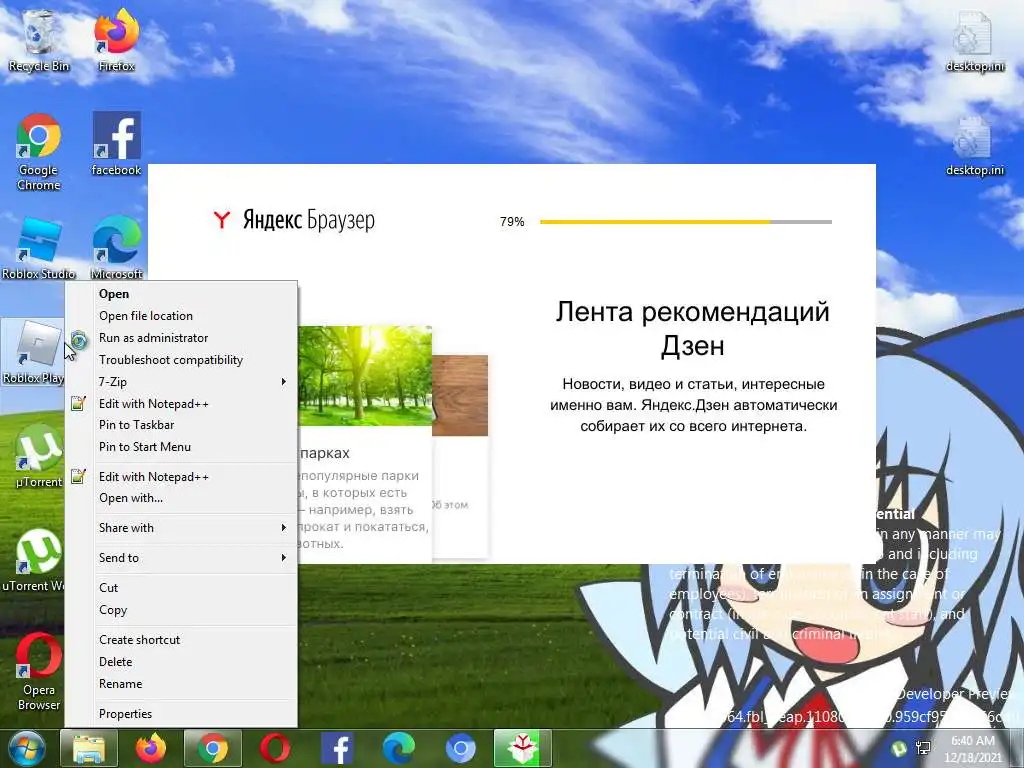The image size is (1024, 768).
Task: Click the network system tray icon
Action: pos(923,748)
